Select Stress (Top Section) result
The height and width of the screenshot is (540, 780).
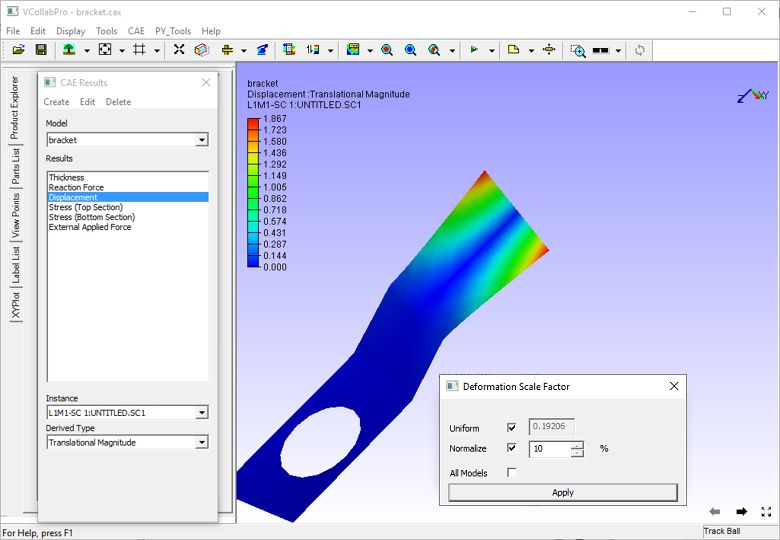(128, 207)
